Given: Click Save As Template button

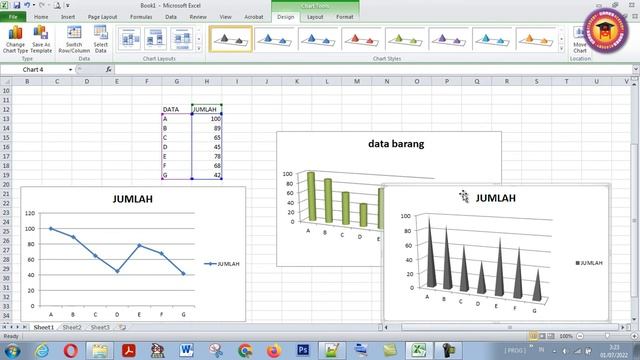Looking at the screenshot, I should click(41, 39).
